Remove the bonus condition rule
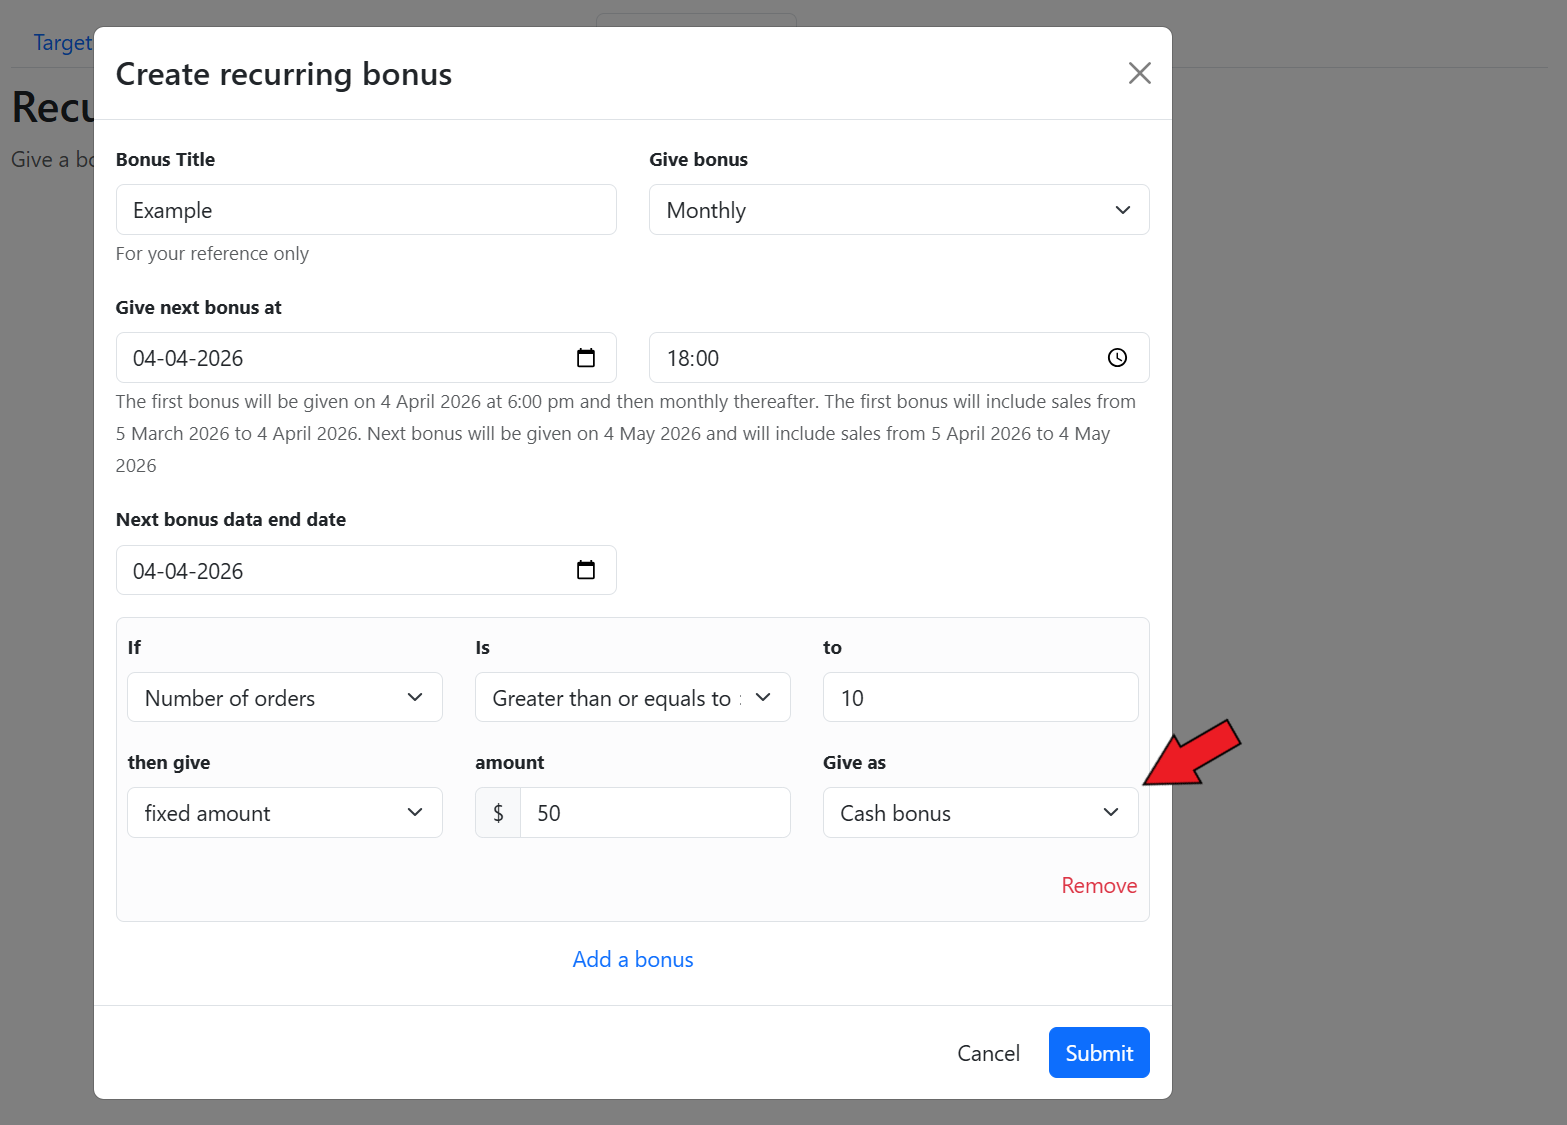 [x=1098, y=886]
